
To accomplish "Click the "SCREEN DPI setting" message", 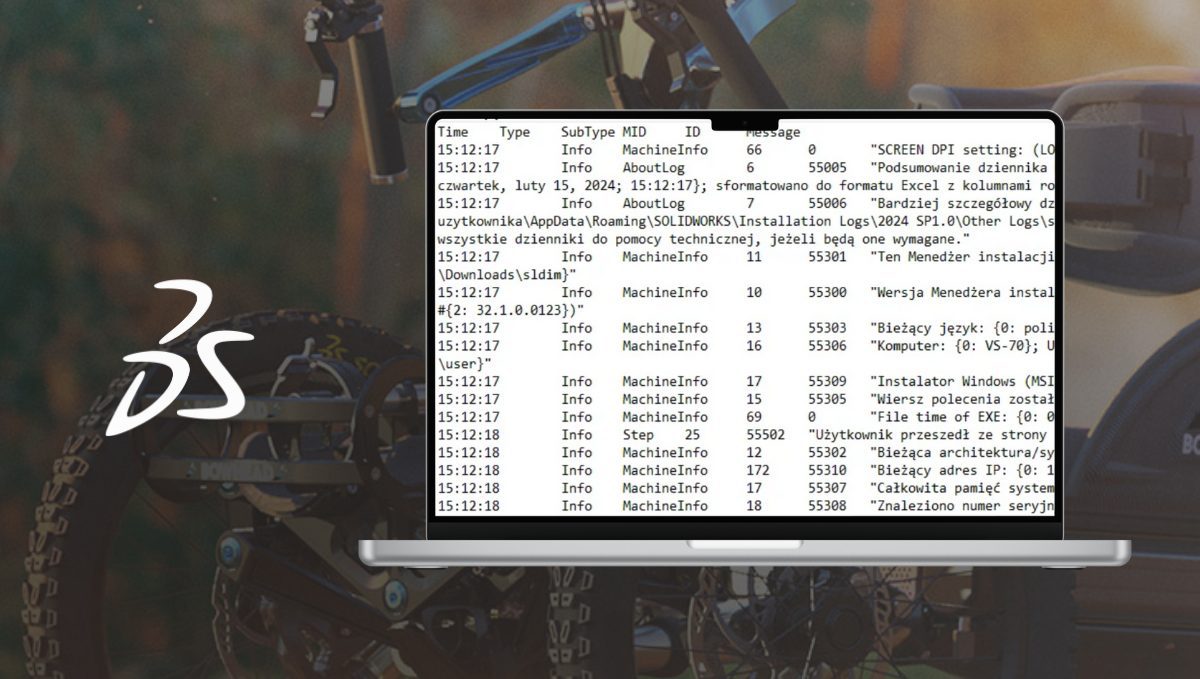I will [x=962, y=150].
